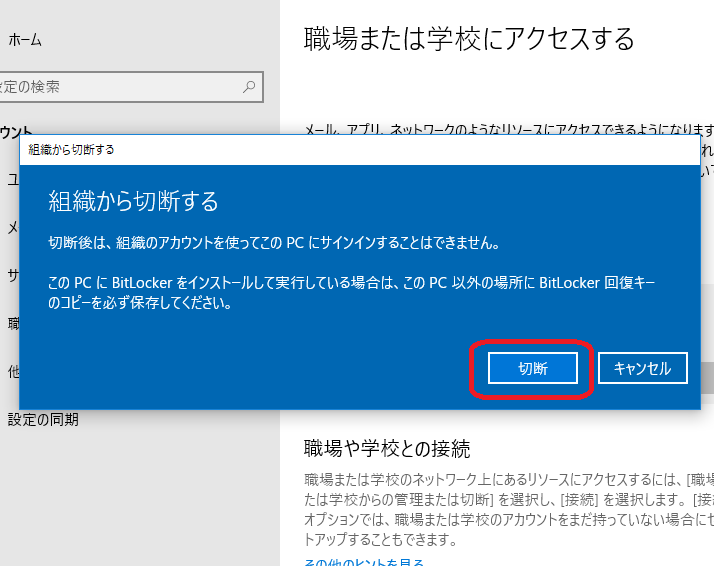Open ホーム in the Settings sidebar

25,40
